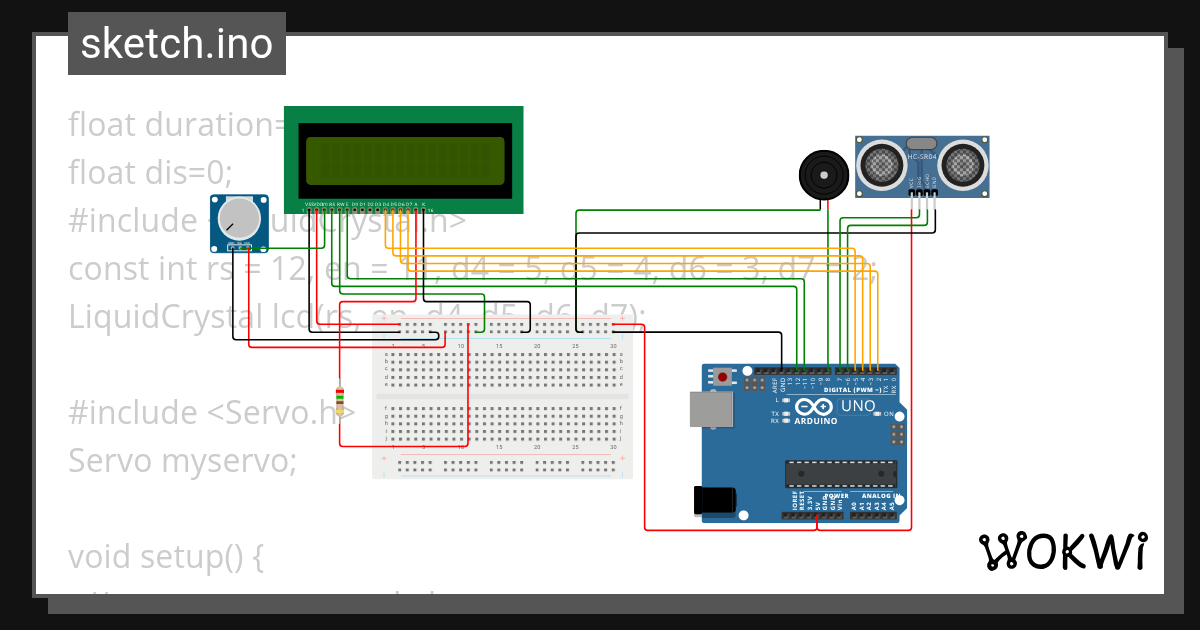The image size is (1200, 630).
Task: Click the 'float dis=0;' code line
Action: (x=150, y=173)
